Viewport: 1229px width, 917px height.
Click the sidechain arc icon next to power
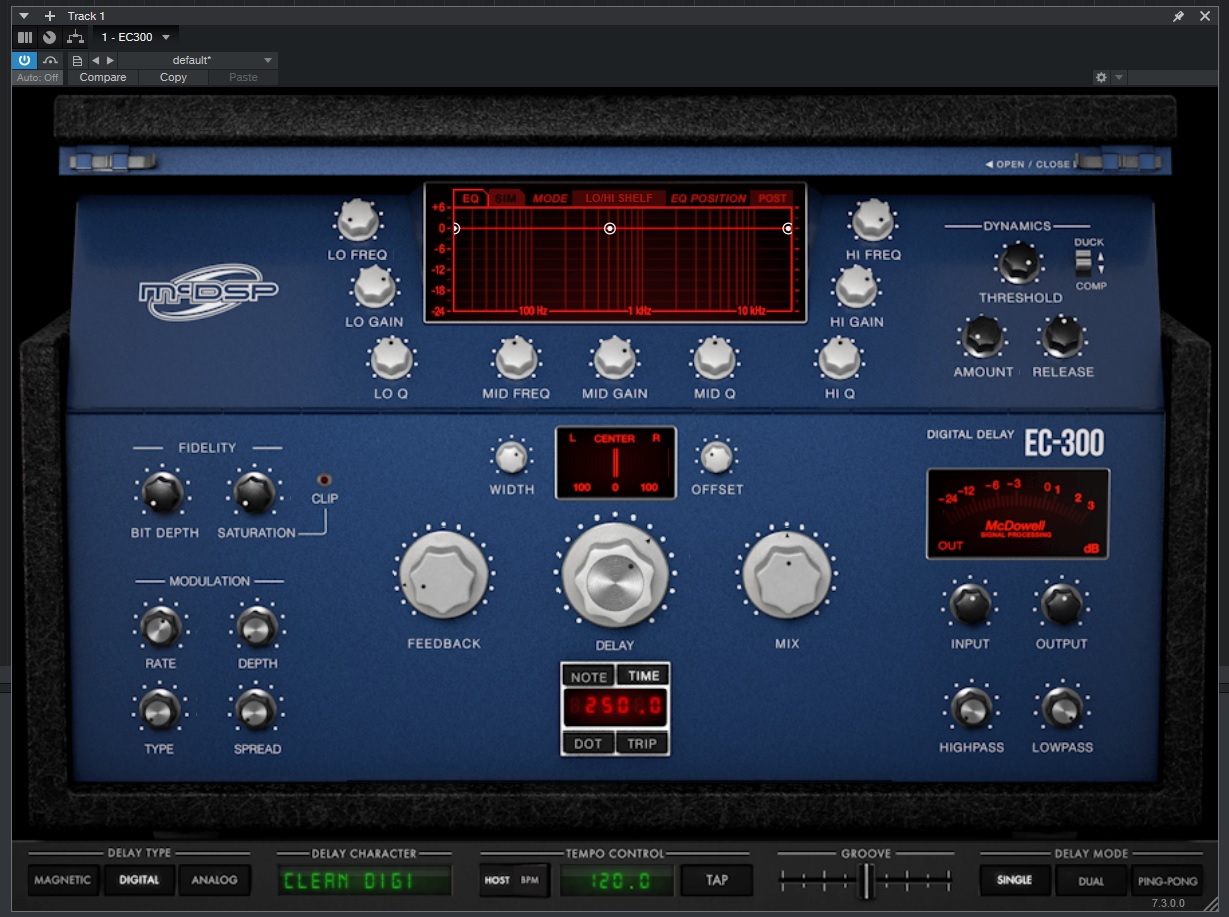pyautogui.click(x=50, y=60)
